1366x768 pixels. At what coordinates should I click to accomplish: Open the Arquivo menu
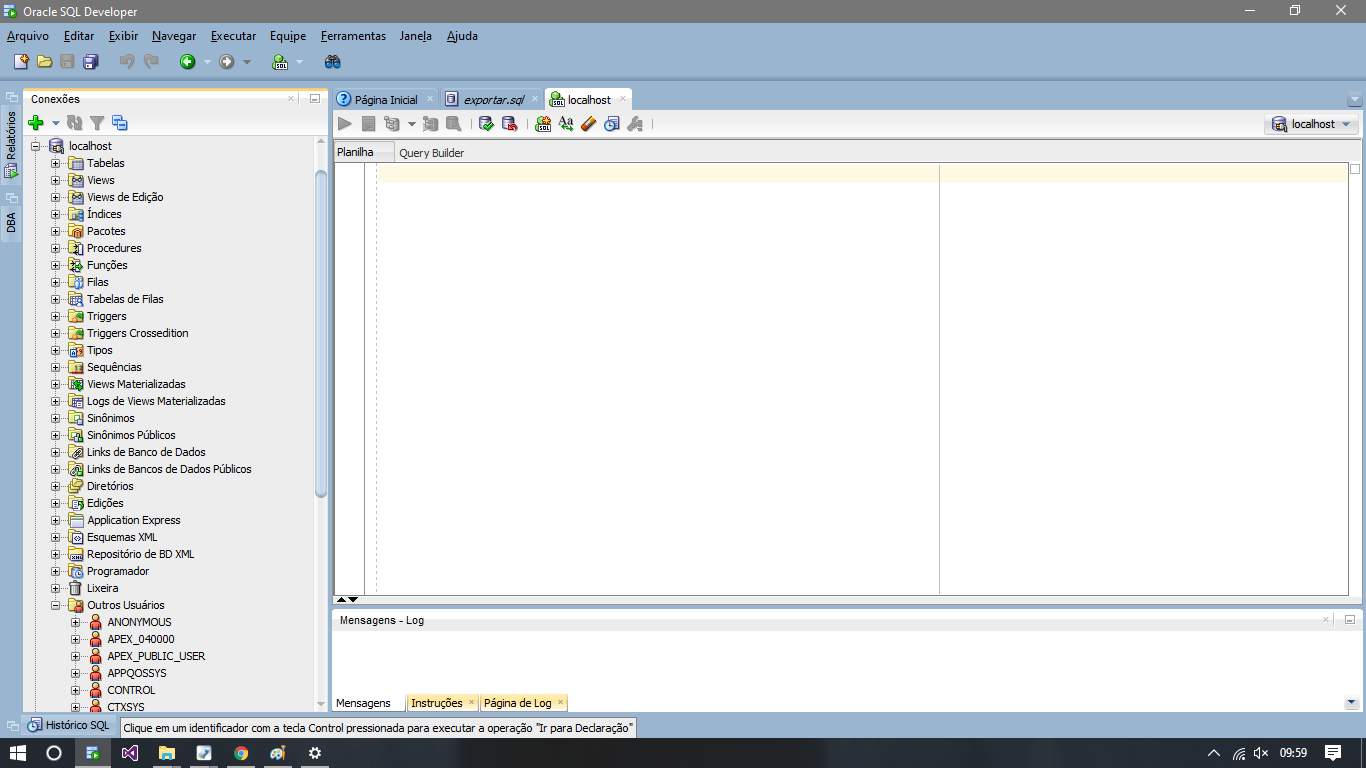[x=28, y=36]
